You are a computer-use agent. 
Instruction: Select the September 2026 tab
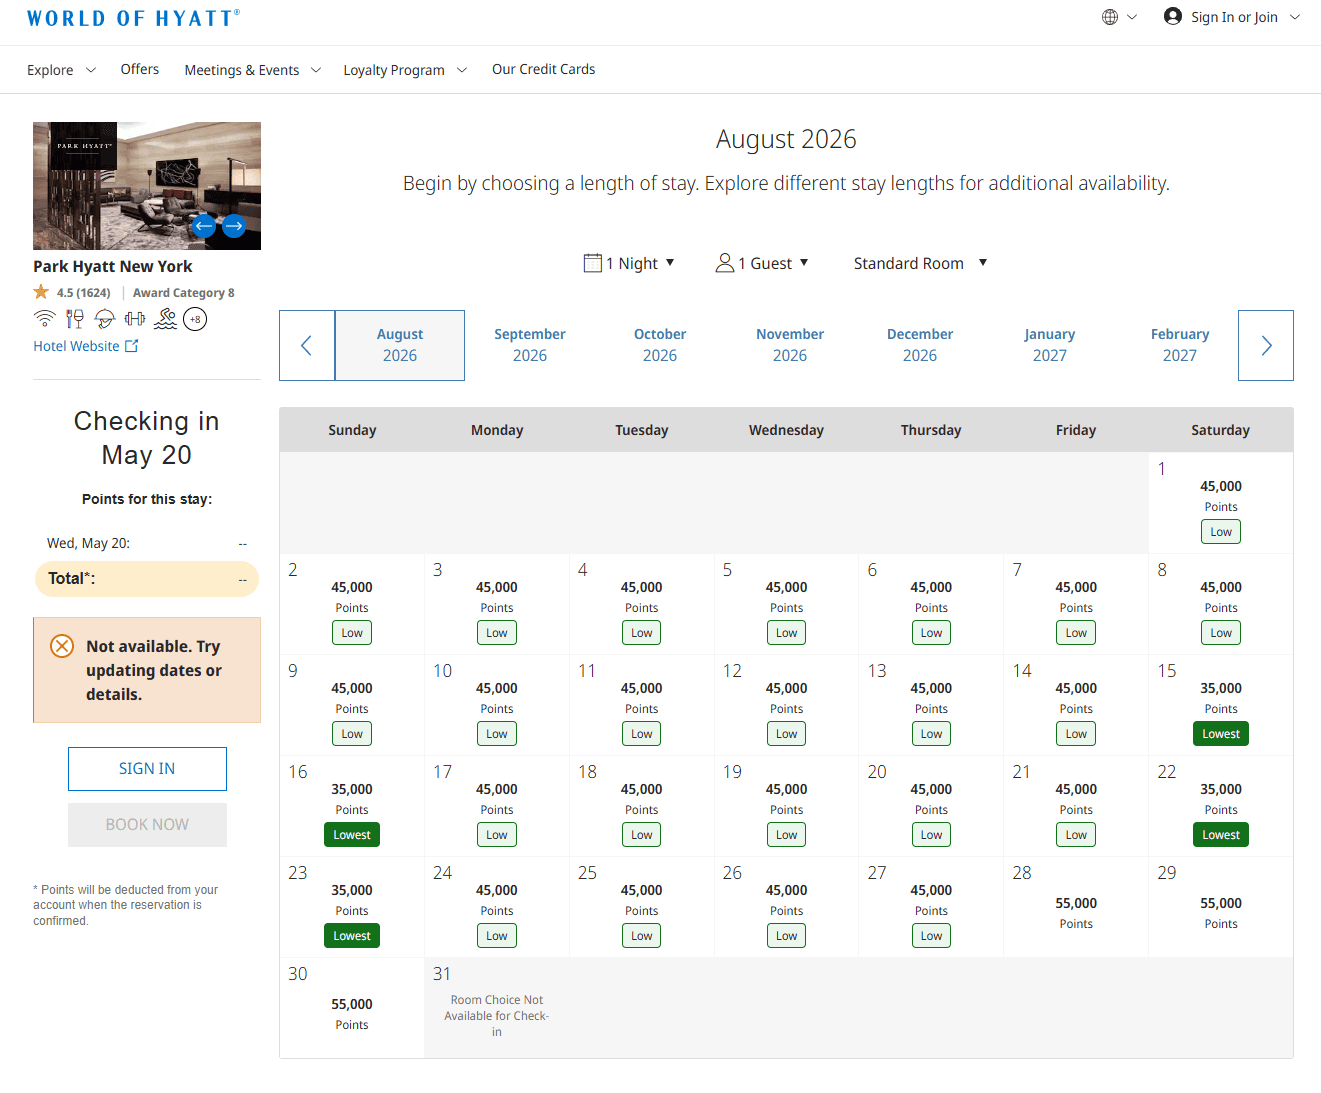530,345
